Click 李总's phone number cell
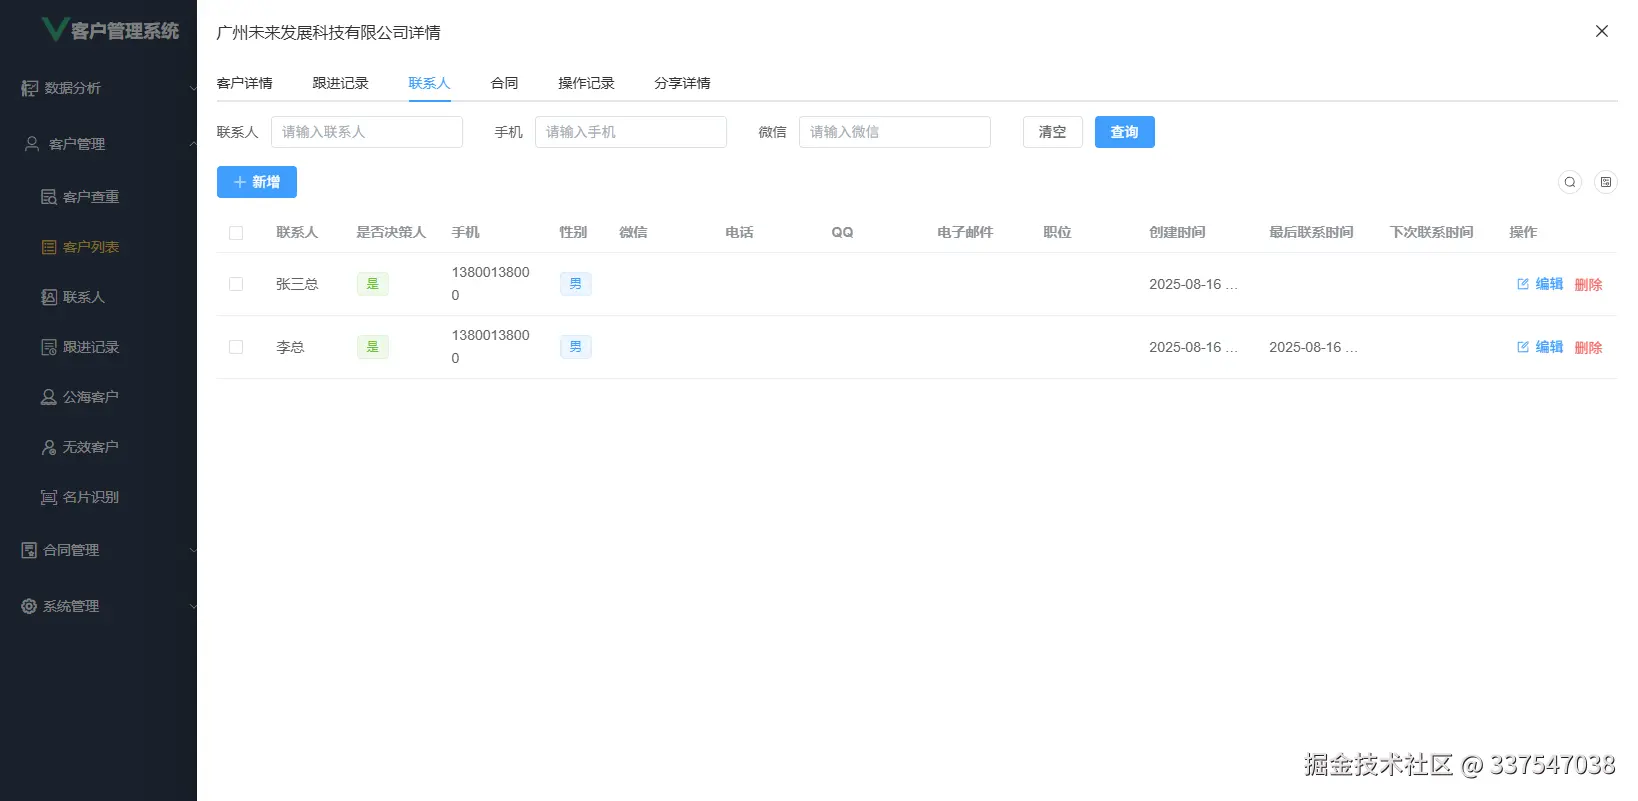The width and height of the screenshot is (1638, 801). [491, 347]
